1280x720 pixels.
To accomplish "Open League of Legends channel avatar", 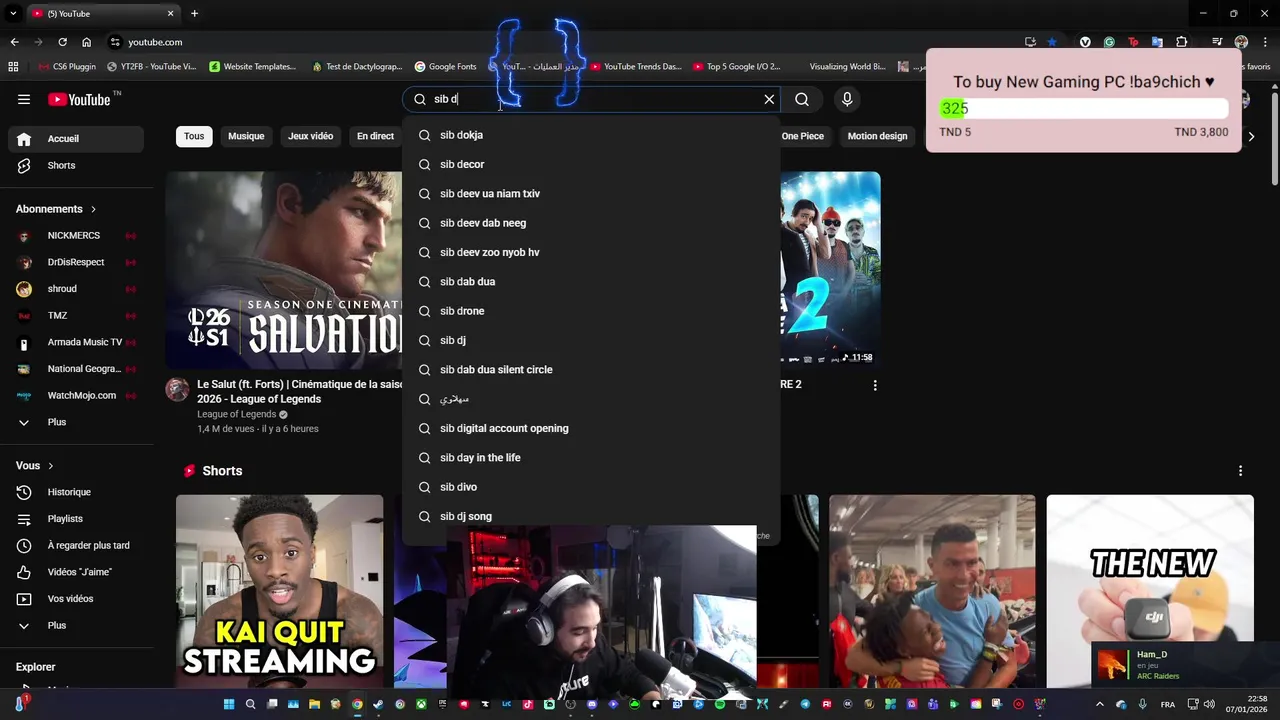I will pos(177,390).
